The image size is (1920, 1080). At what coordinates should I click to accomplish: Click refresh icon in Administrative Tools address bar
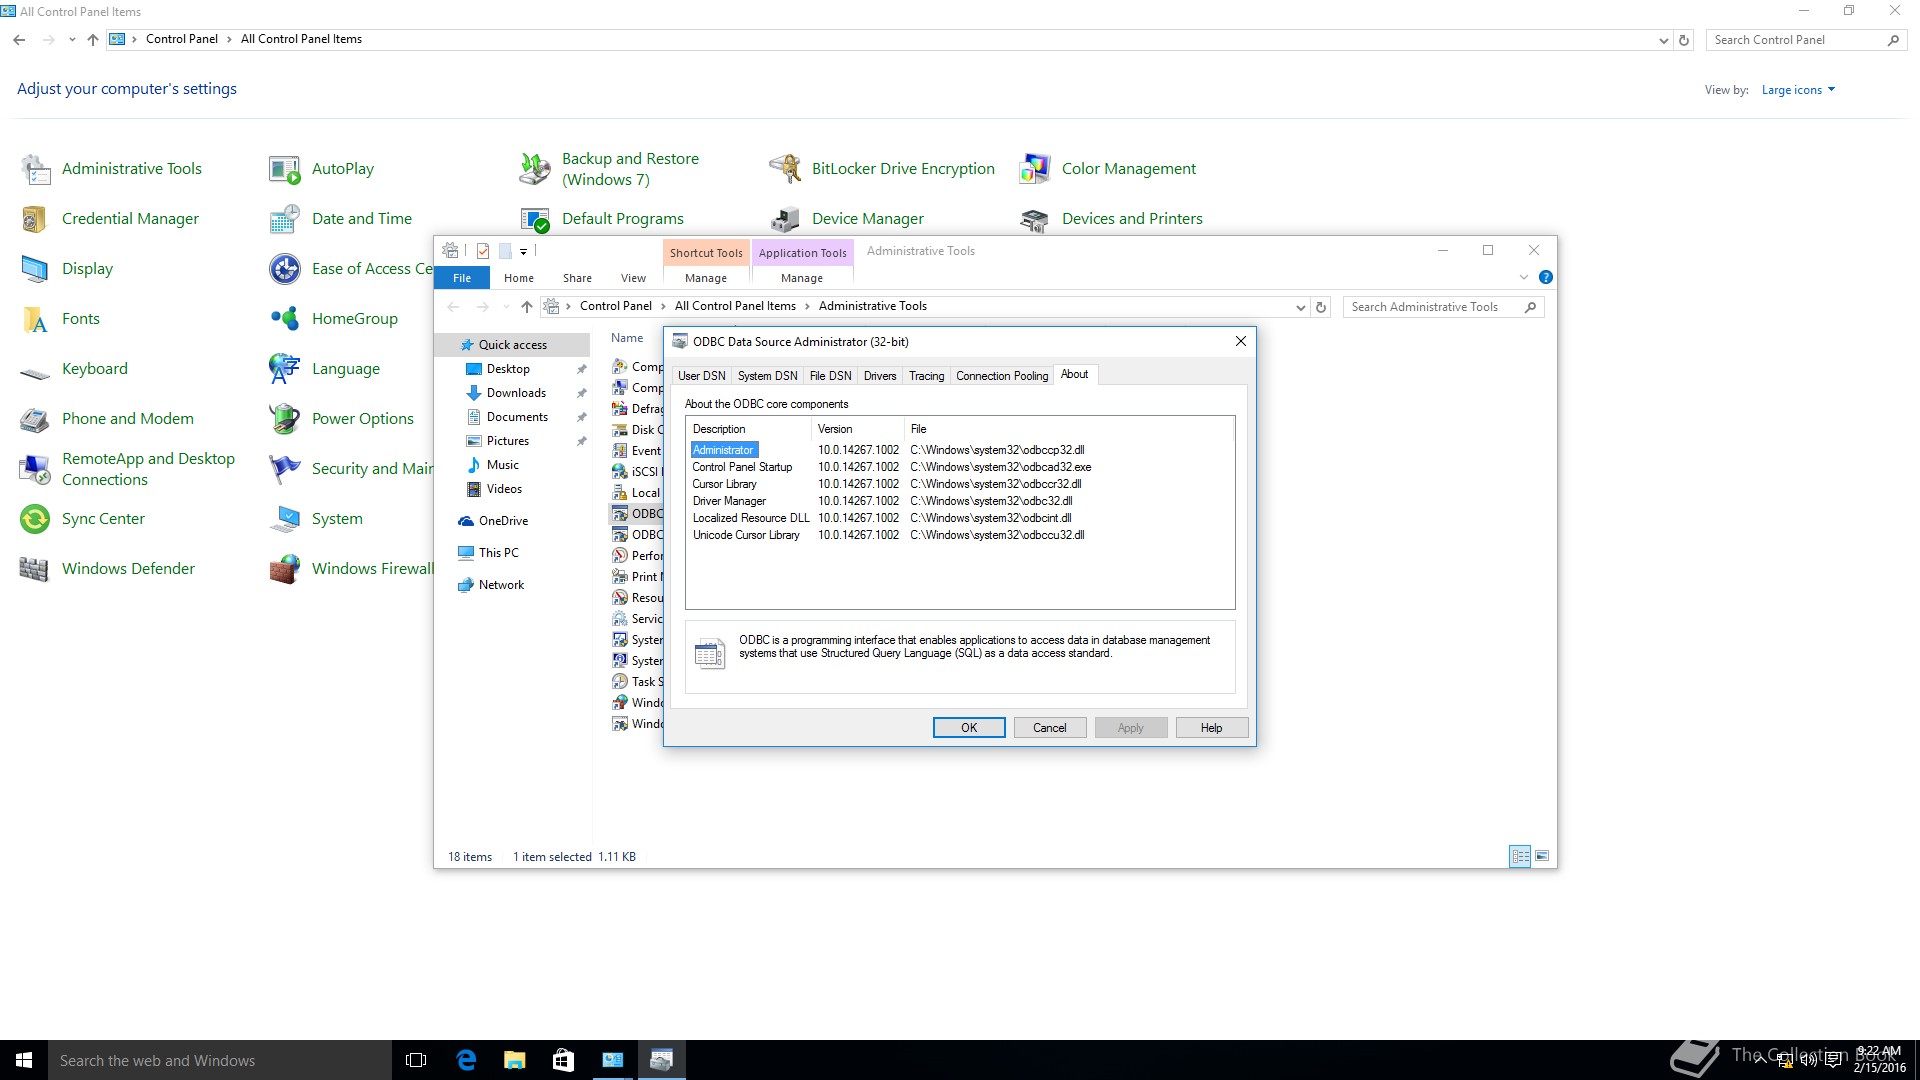point(1321,307)
